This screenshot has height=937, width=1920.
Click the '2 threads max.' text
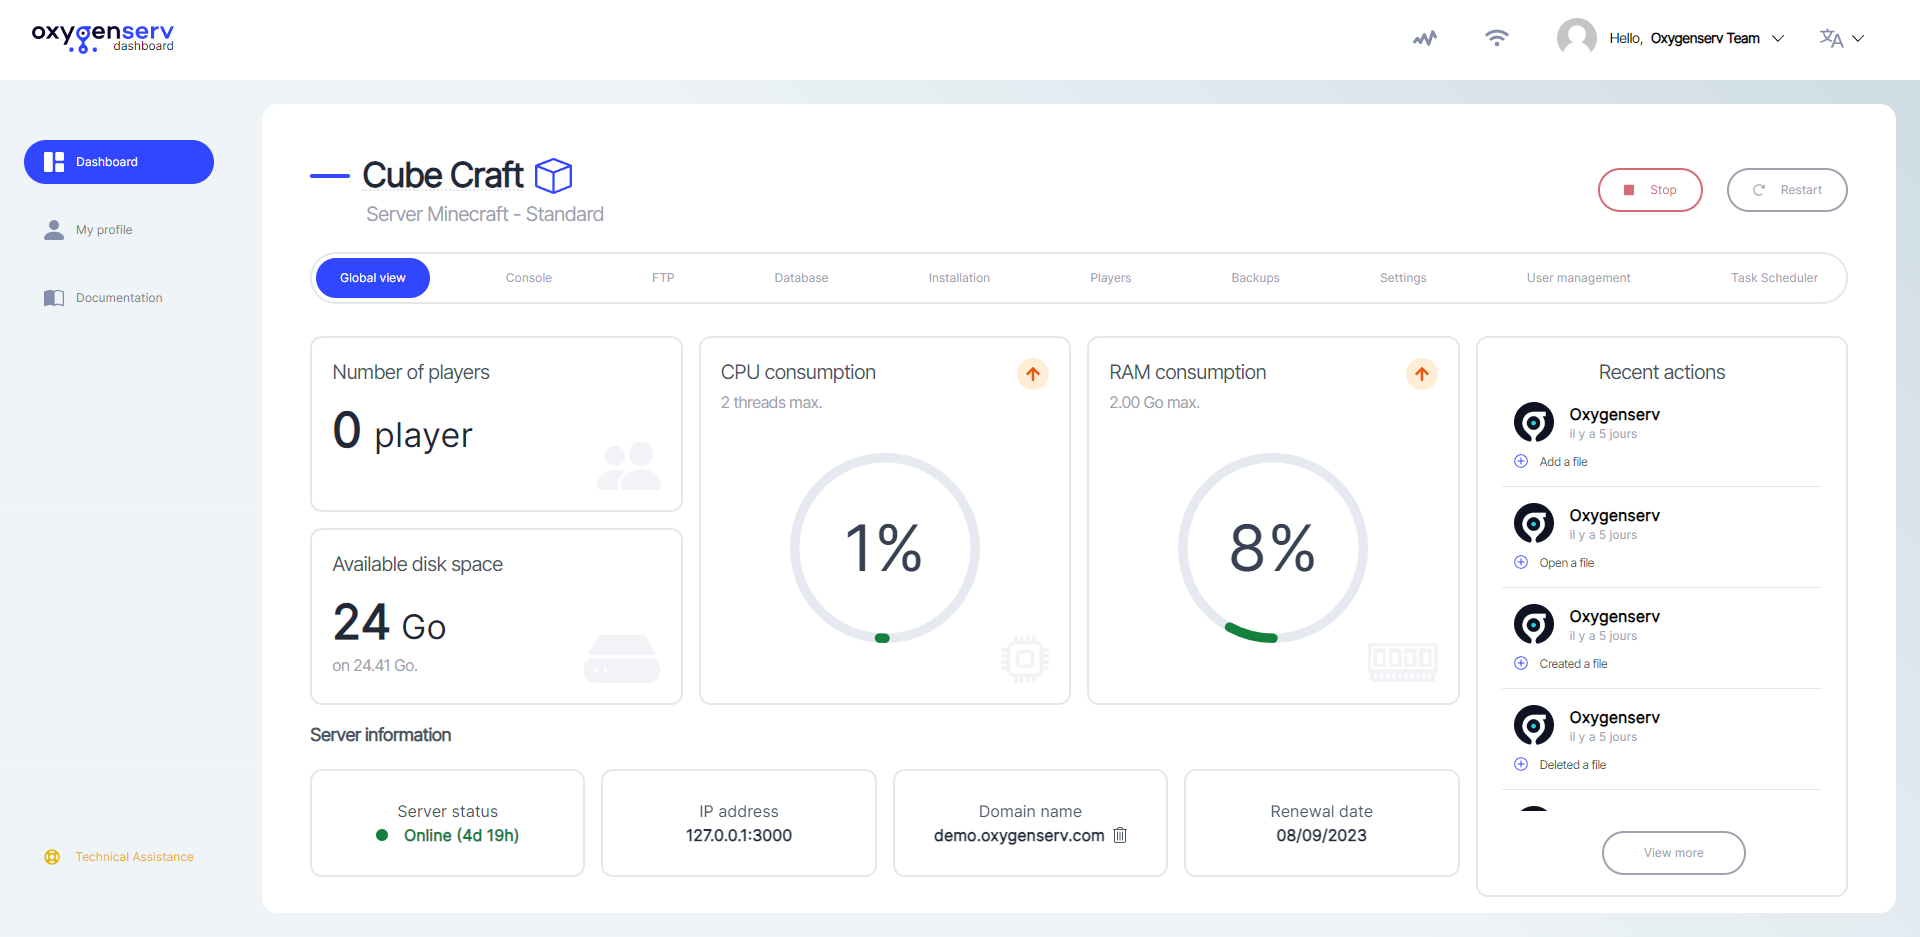click(771, 403)
